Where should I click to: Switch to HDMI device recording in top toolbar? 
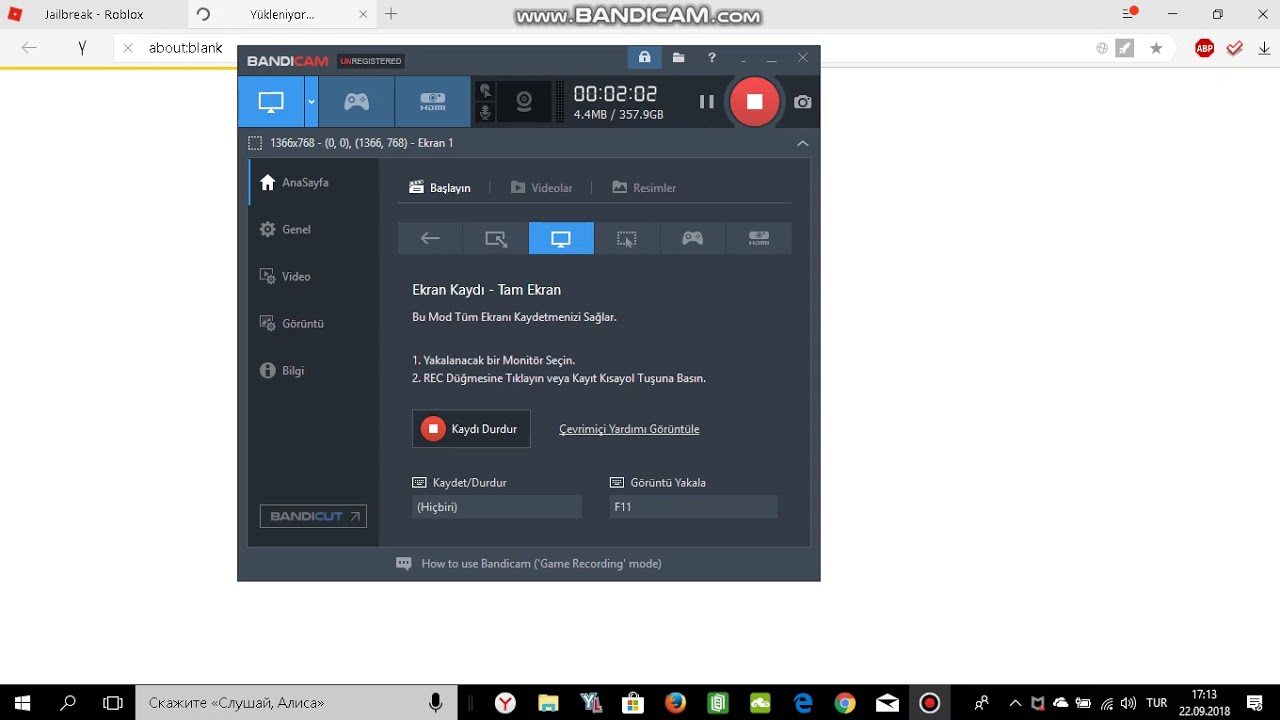[432, 101]
